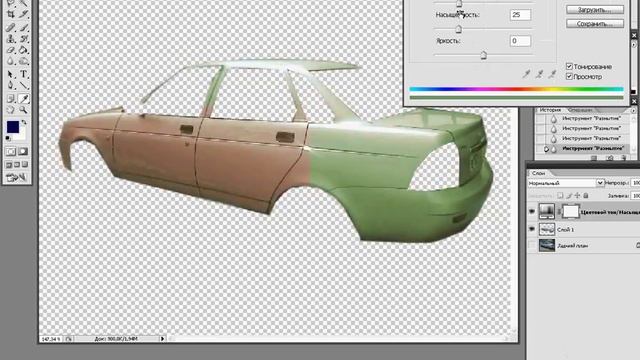Click the Сохранить (Save) button
This screenshot has width=640, height=360.
tap(595, 24)
